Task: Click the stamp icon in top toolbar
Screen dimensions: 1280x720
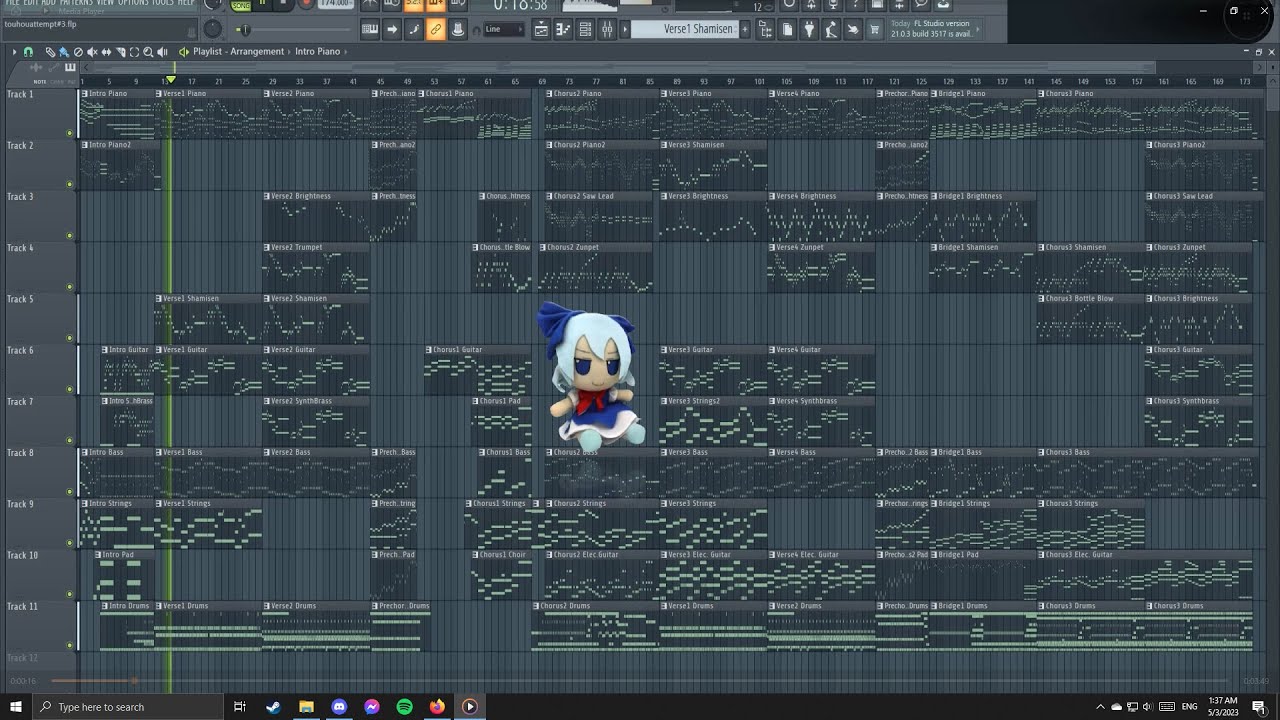Action: (x=458, y=29)
